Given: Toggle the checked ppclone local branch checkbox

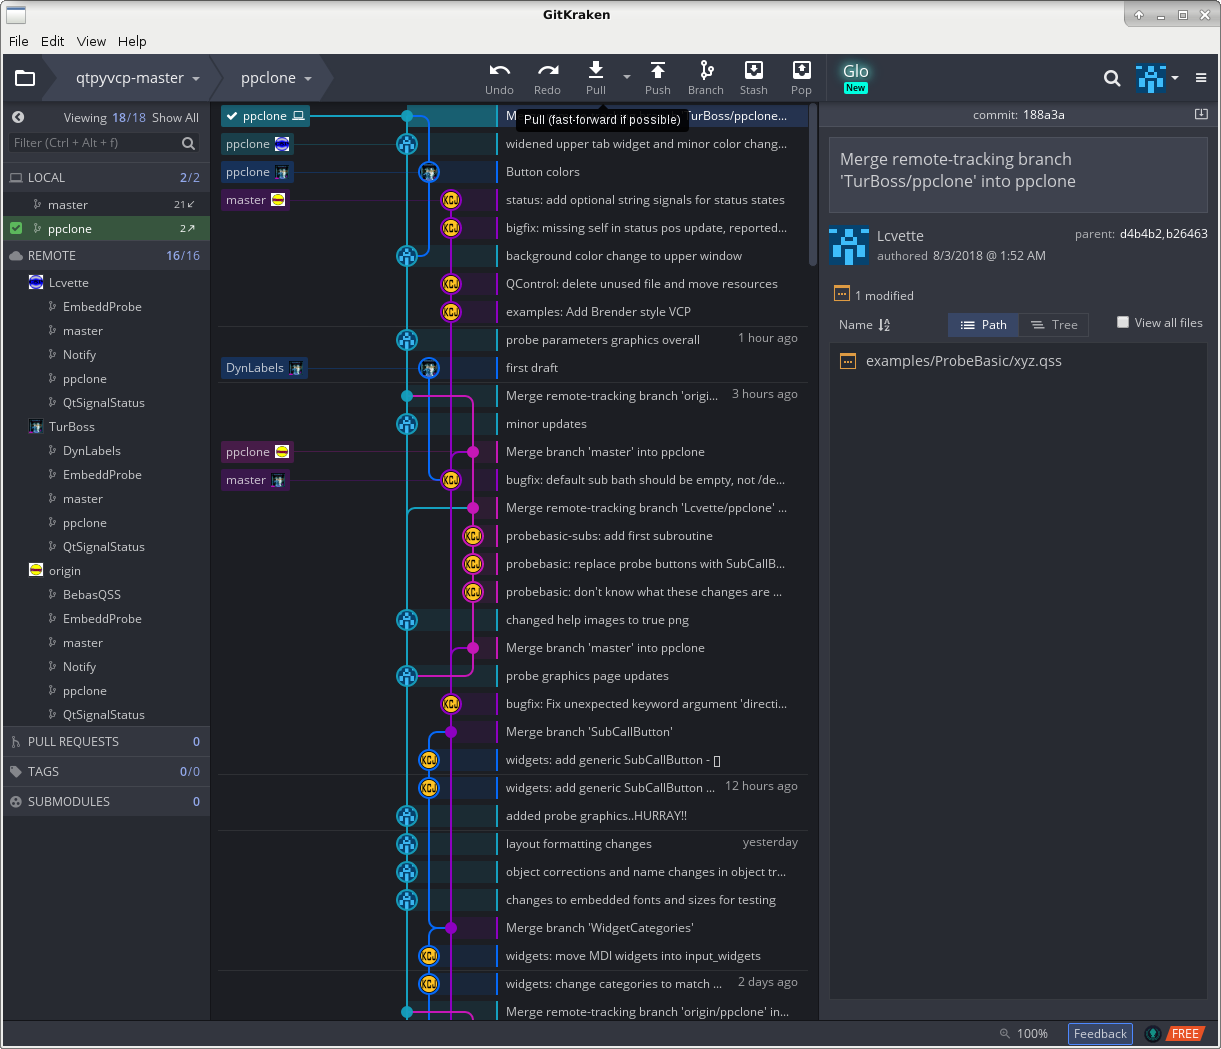Looking at the screenshot, I should (x=16, y=228).
